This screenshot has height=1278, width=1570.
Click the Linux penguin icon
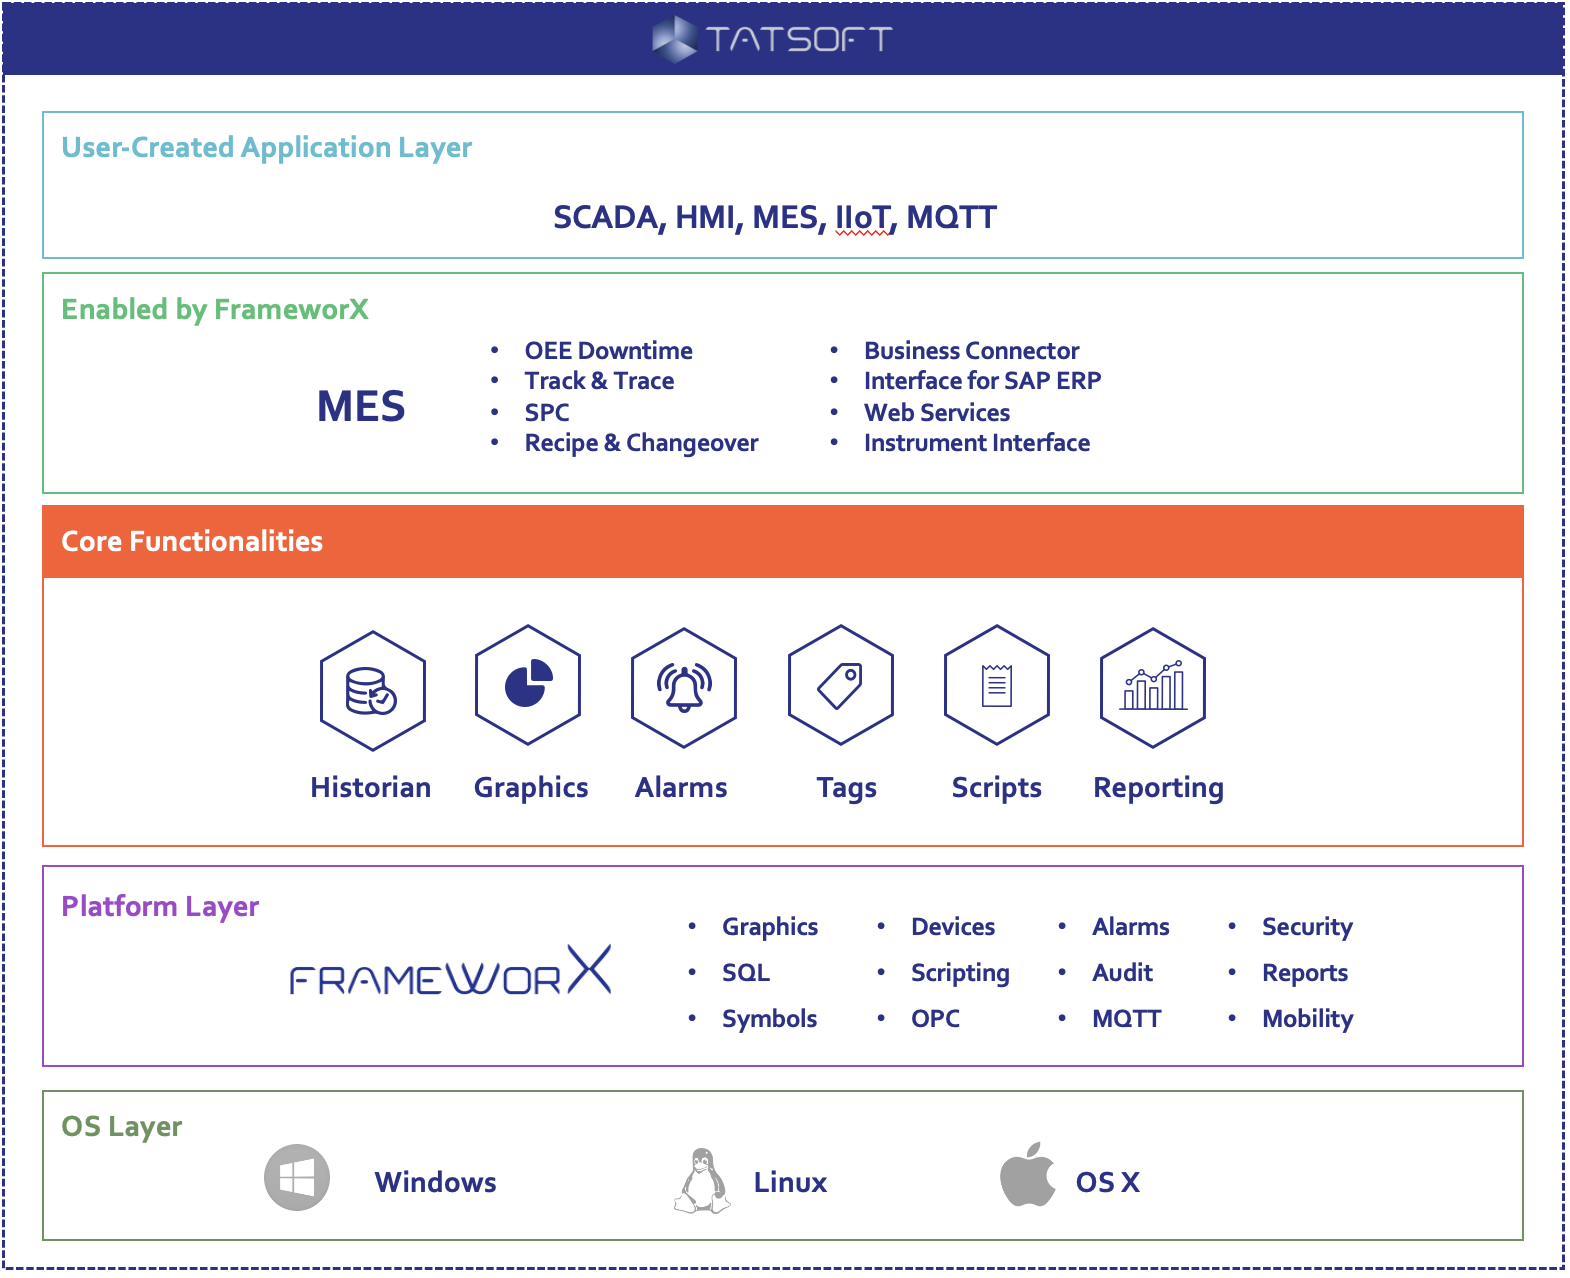point(702,1181)
